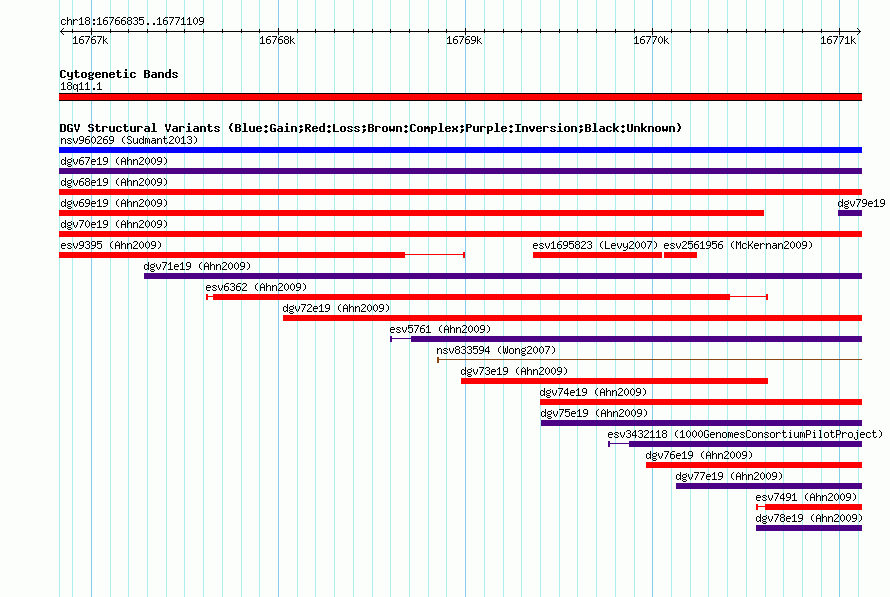Select the blue nsv960269 gain bar
Image resolution: width=890 pixels, height=597 pixels.
(460, 150)
